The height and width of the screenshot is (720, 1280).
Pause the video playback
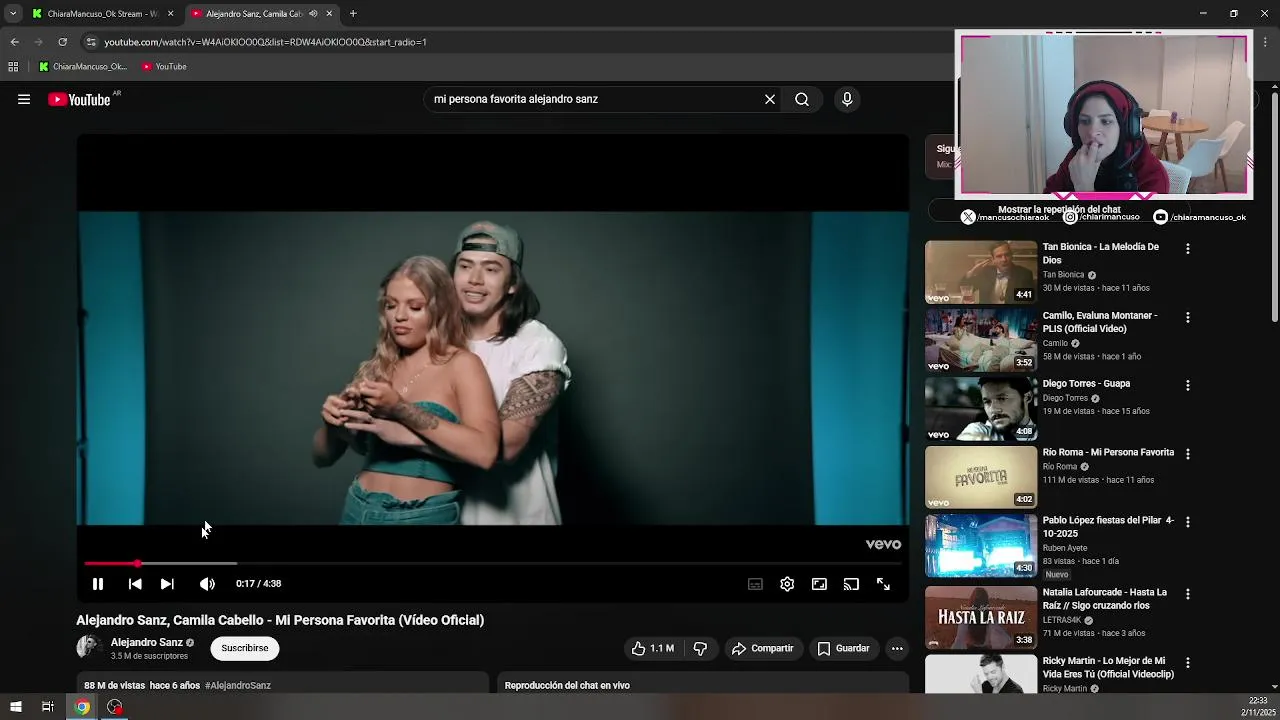point(98,584)
